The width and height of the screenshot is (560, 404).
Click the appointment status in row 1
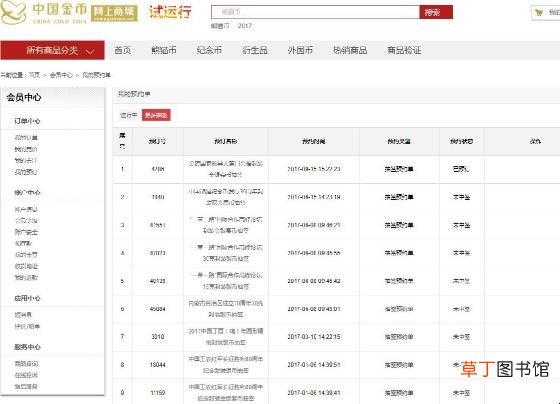461,169
